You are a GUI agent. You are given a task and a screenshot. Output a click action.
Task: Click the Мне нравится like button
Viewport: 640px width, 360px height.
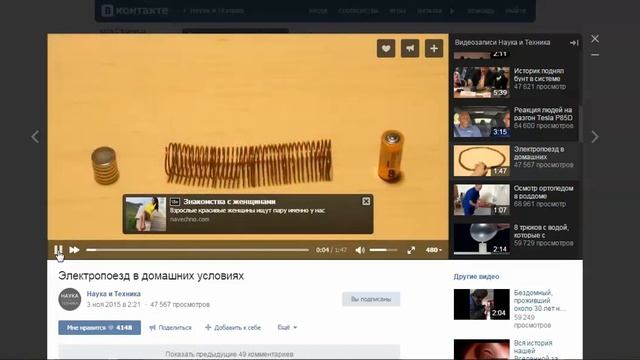[100, 327]
